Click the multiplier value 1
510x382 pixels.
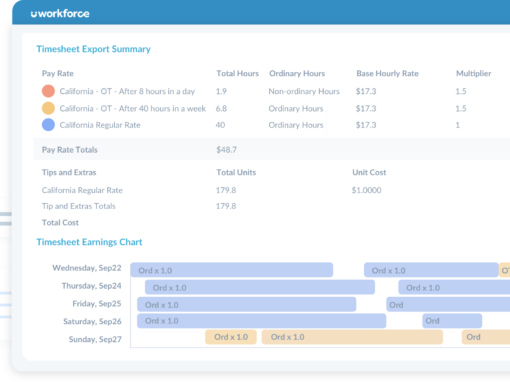[458, 125]
